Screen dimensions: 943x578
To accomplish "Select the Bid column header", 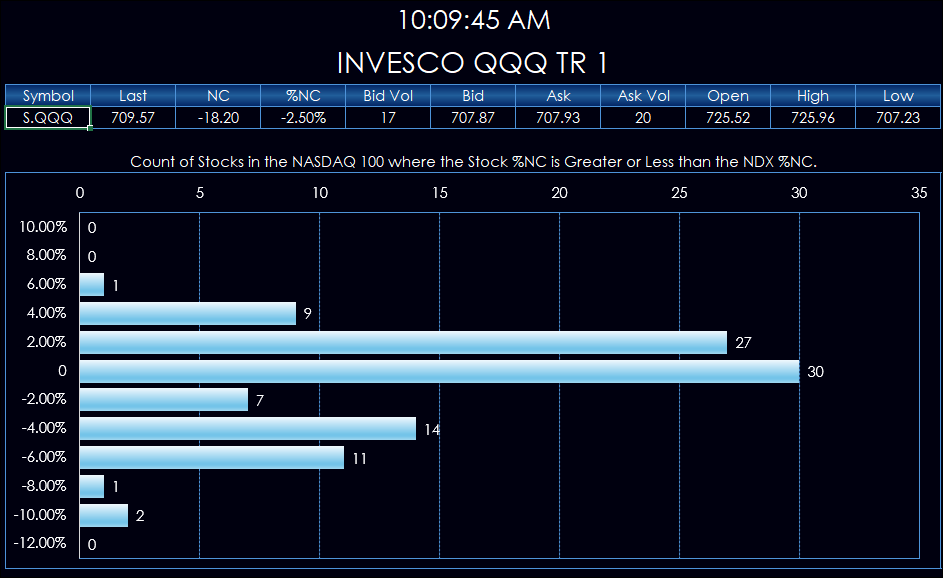I will coord(473,96).
